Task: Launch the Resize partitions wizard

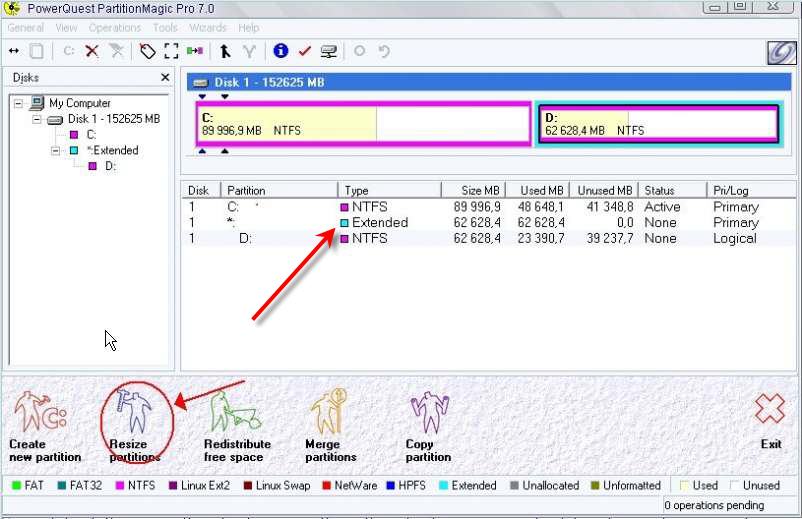Action: pyautogui.click(x=135, y=426)
